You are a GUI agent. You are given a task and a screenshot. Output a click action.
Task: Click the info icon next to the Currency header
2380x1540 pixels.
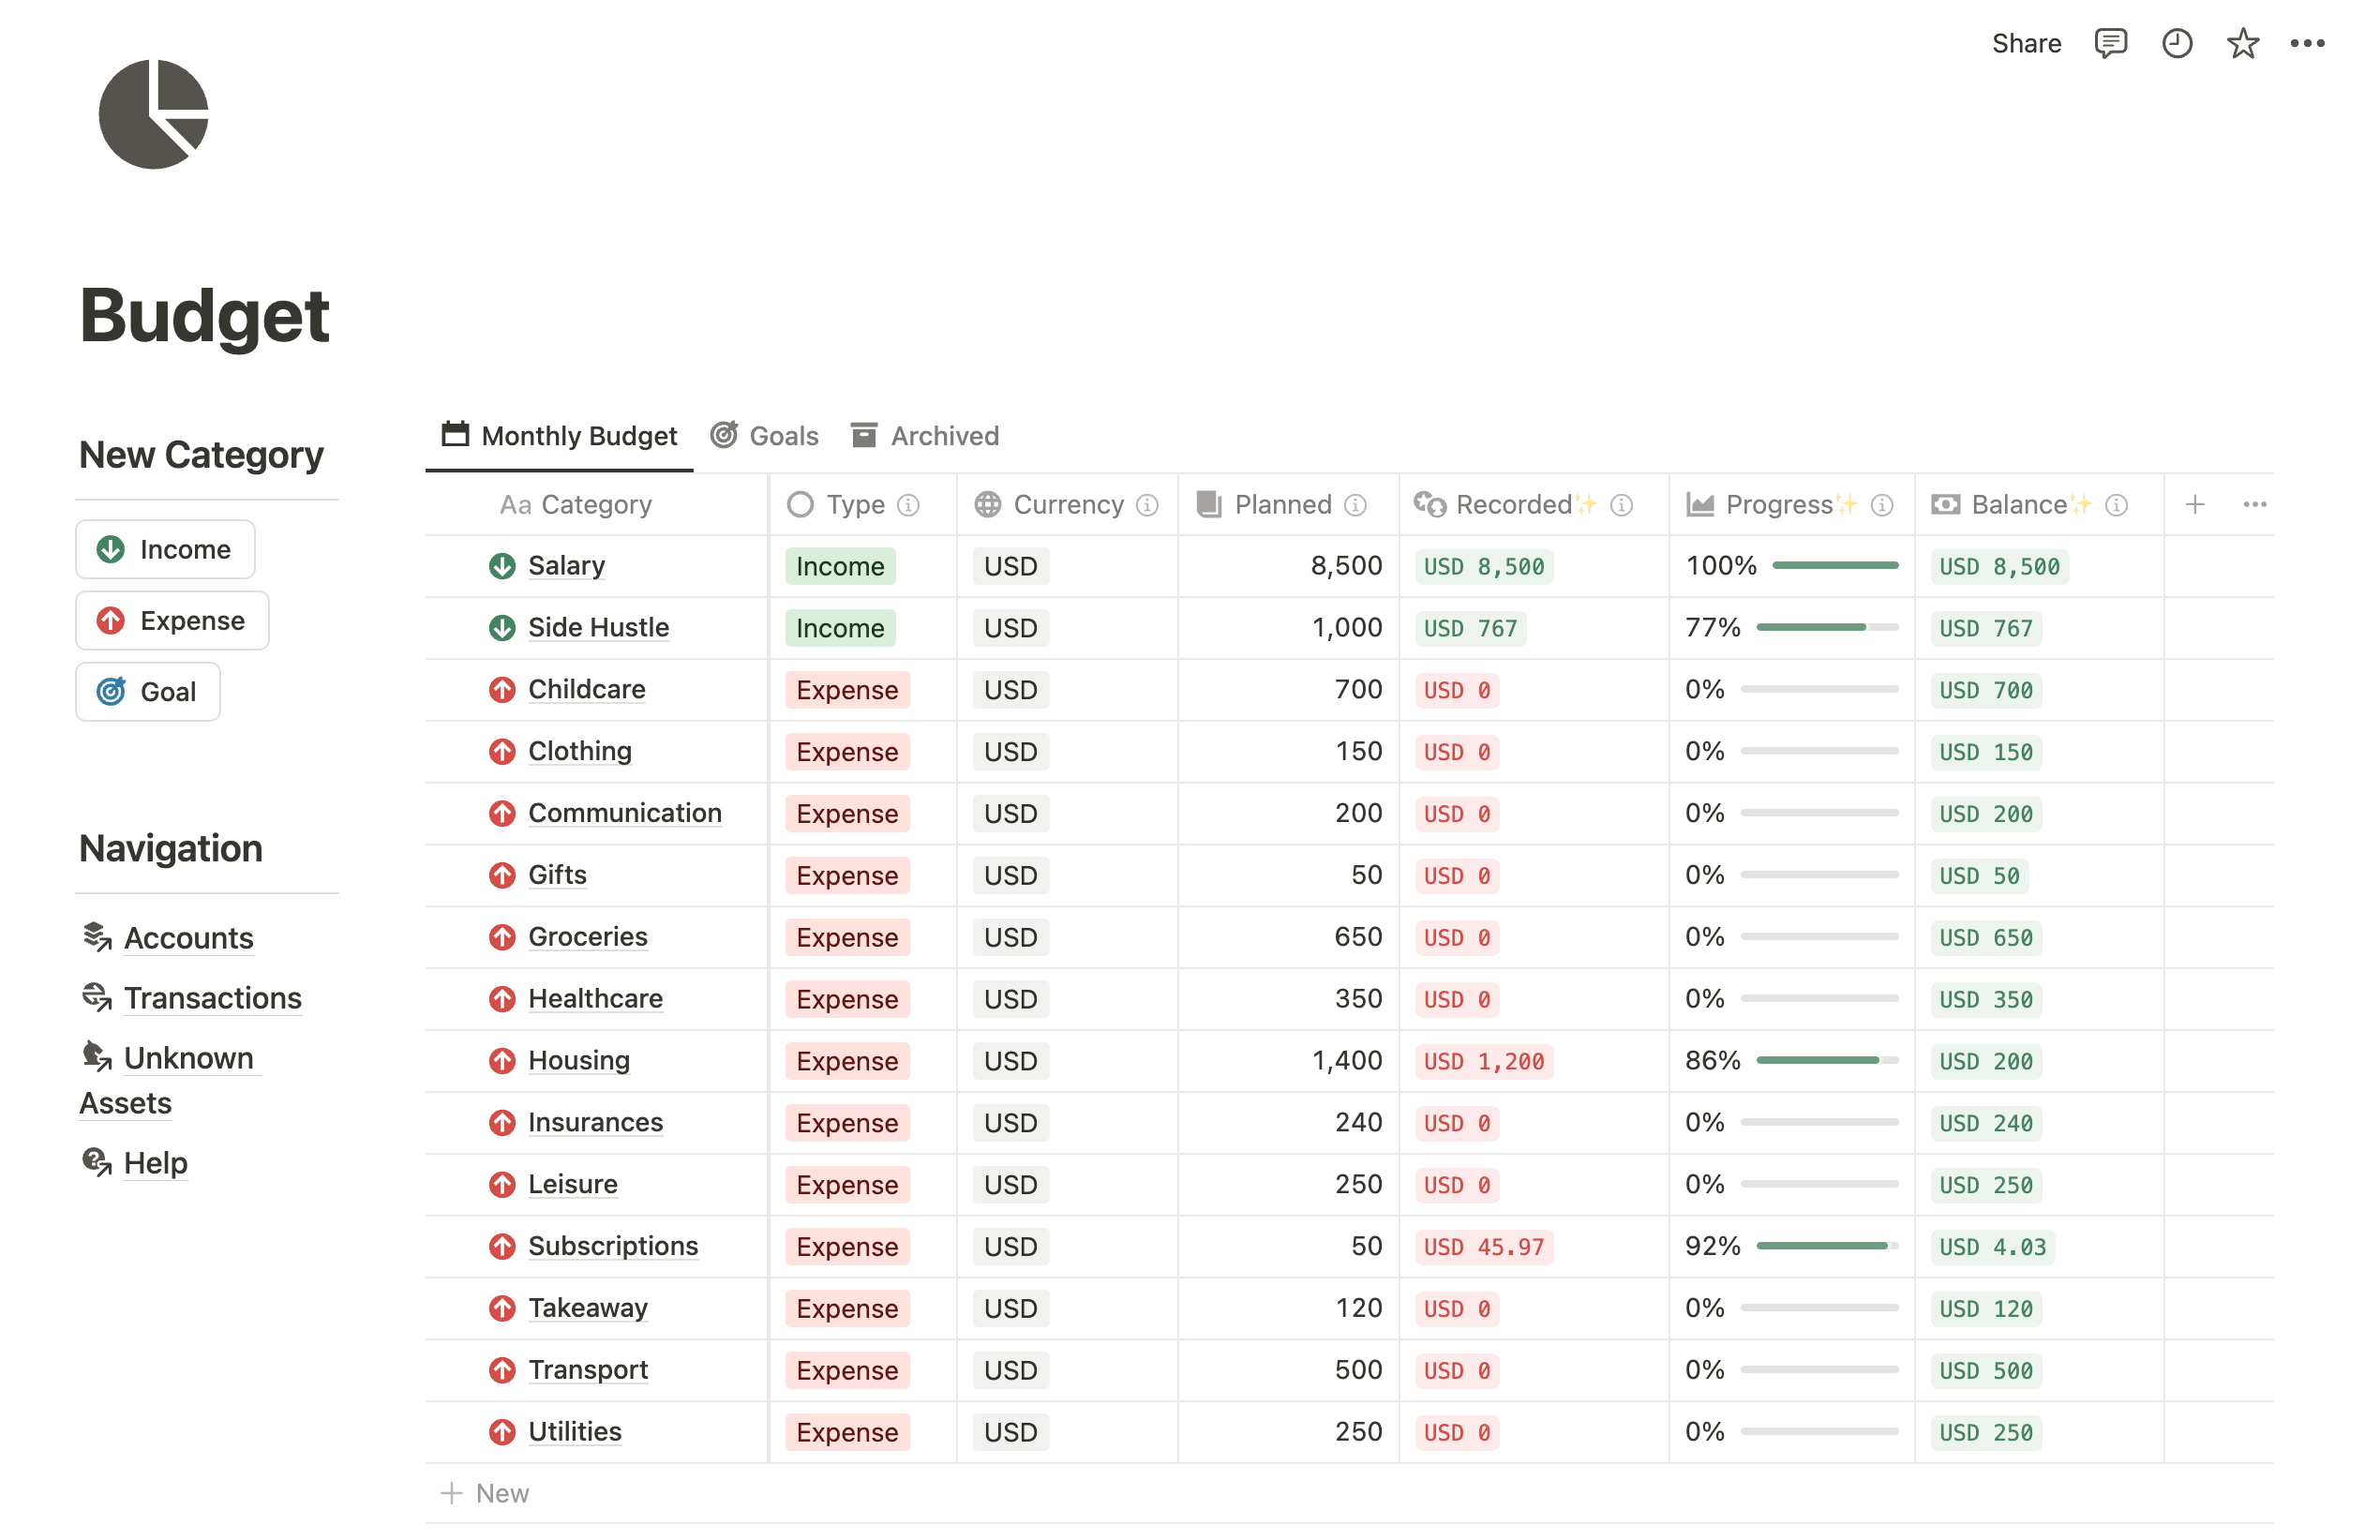1147,505
